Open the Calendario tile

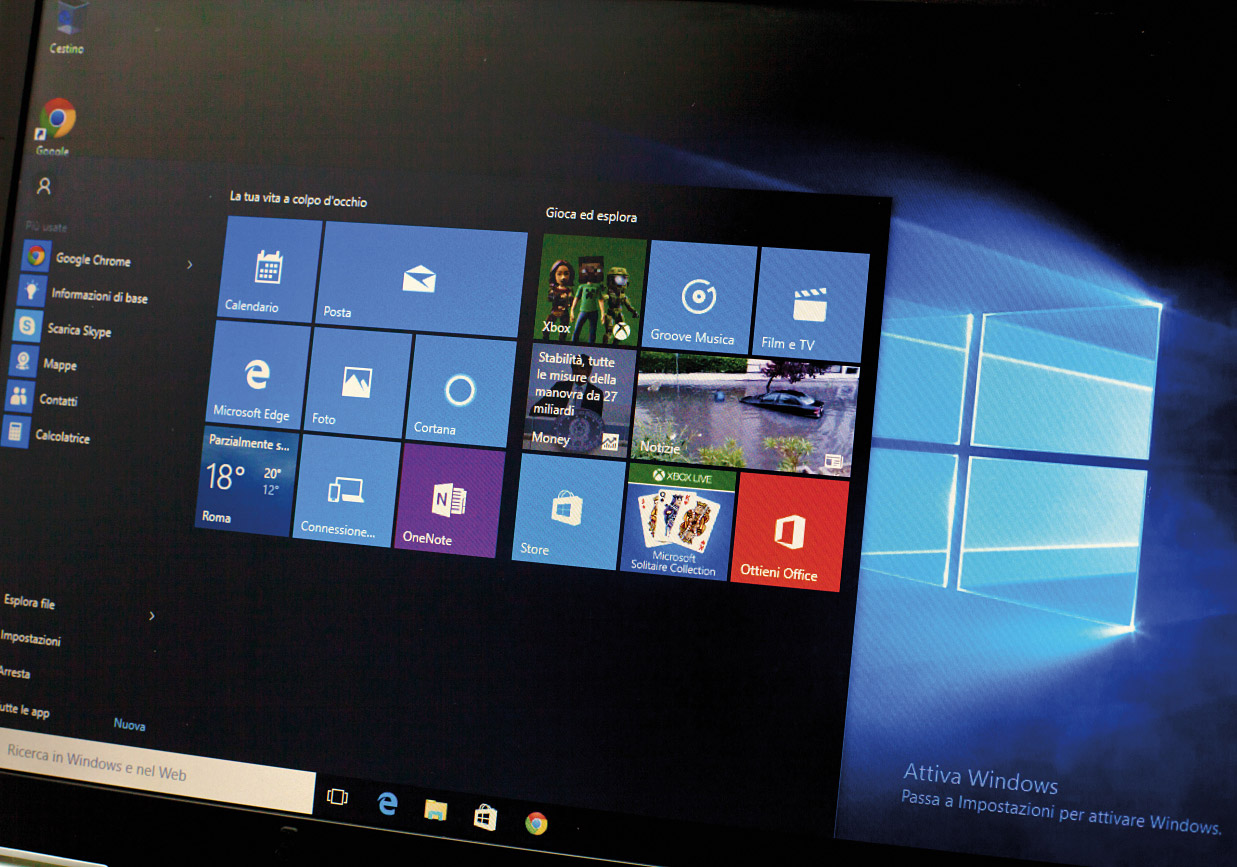(267, 270)
